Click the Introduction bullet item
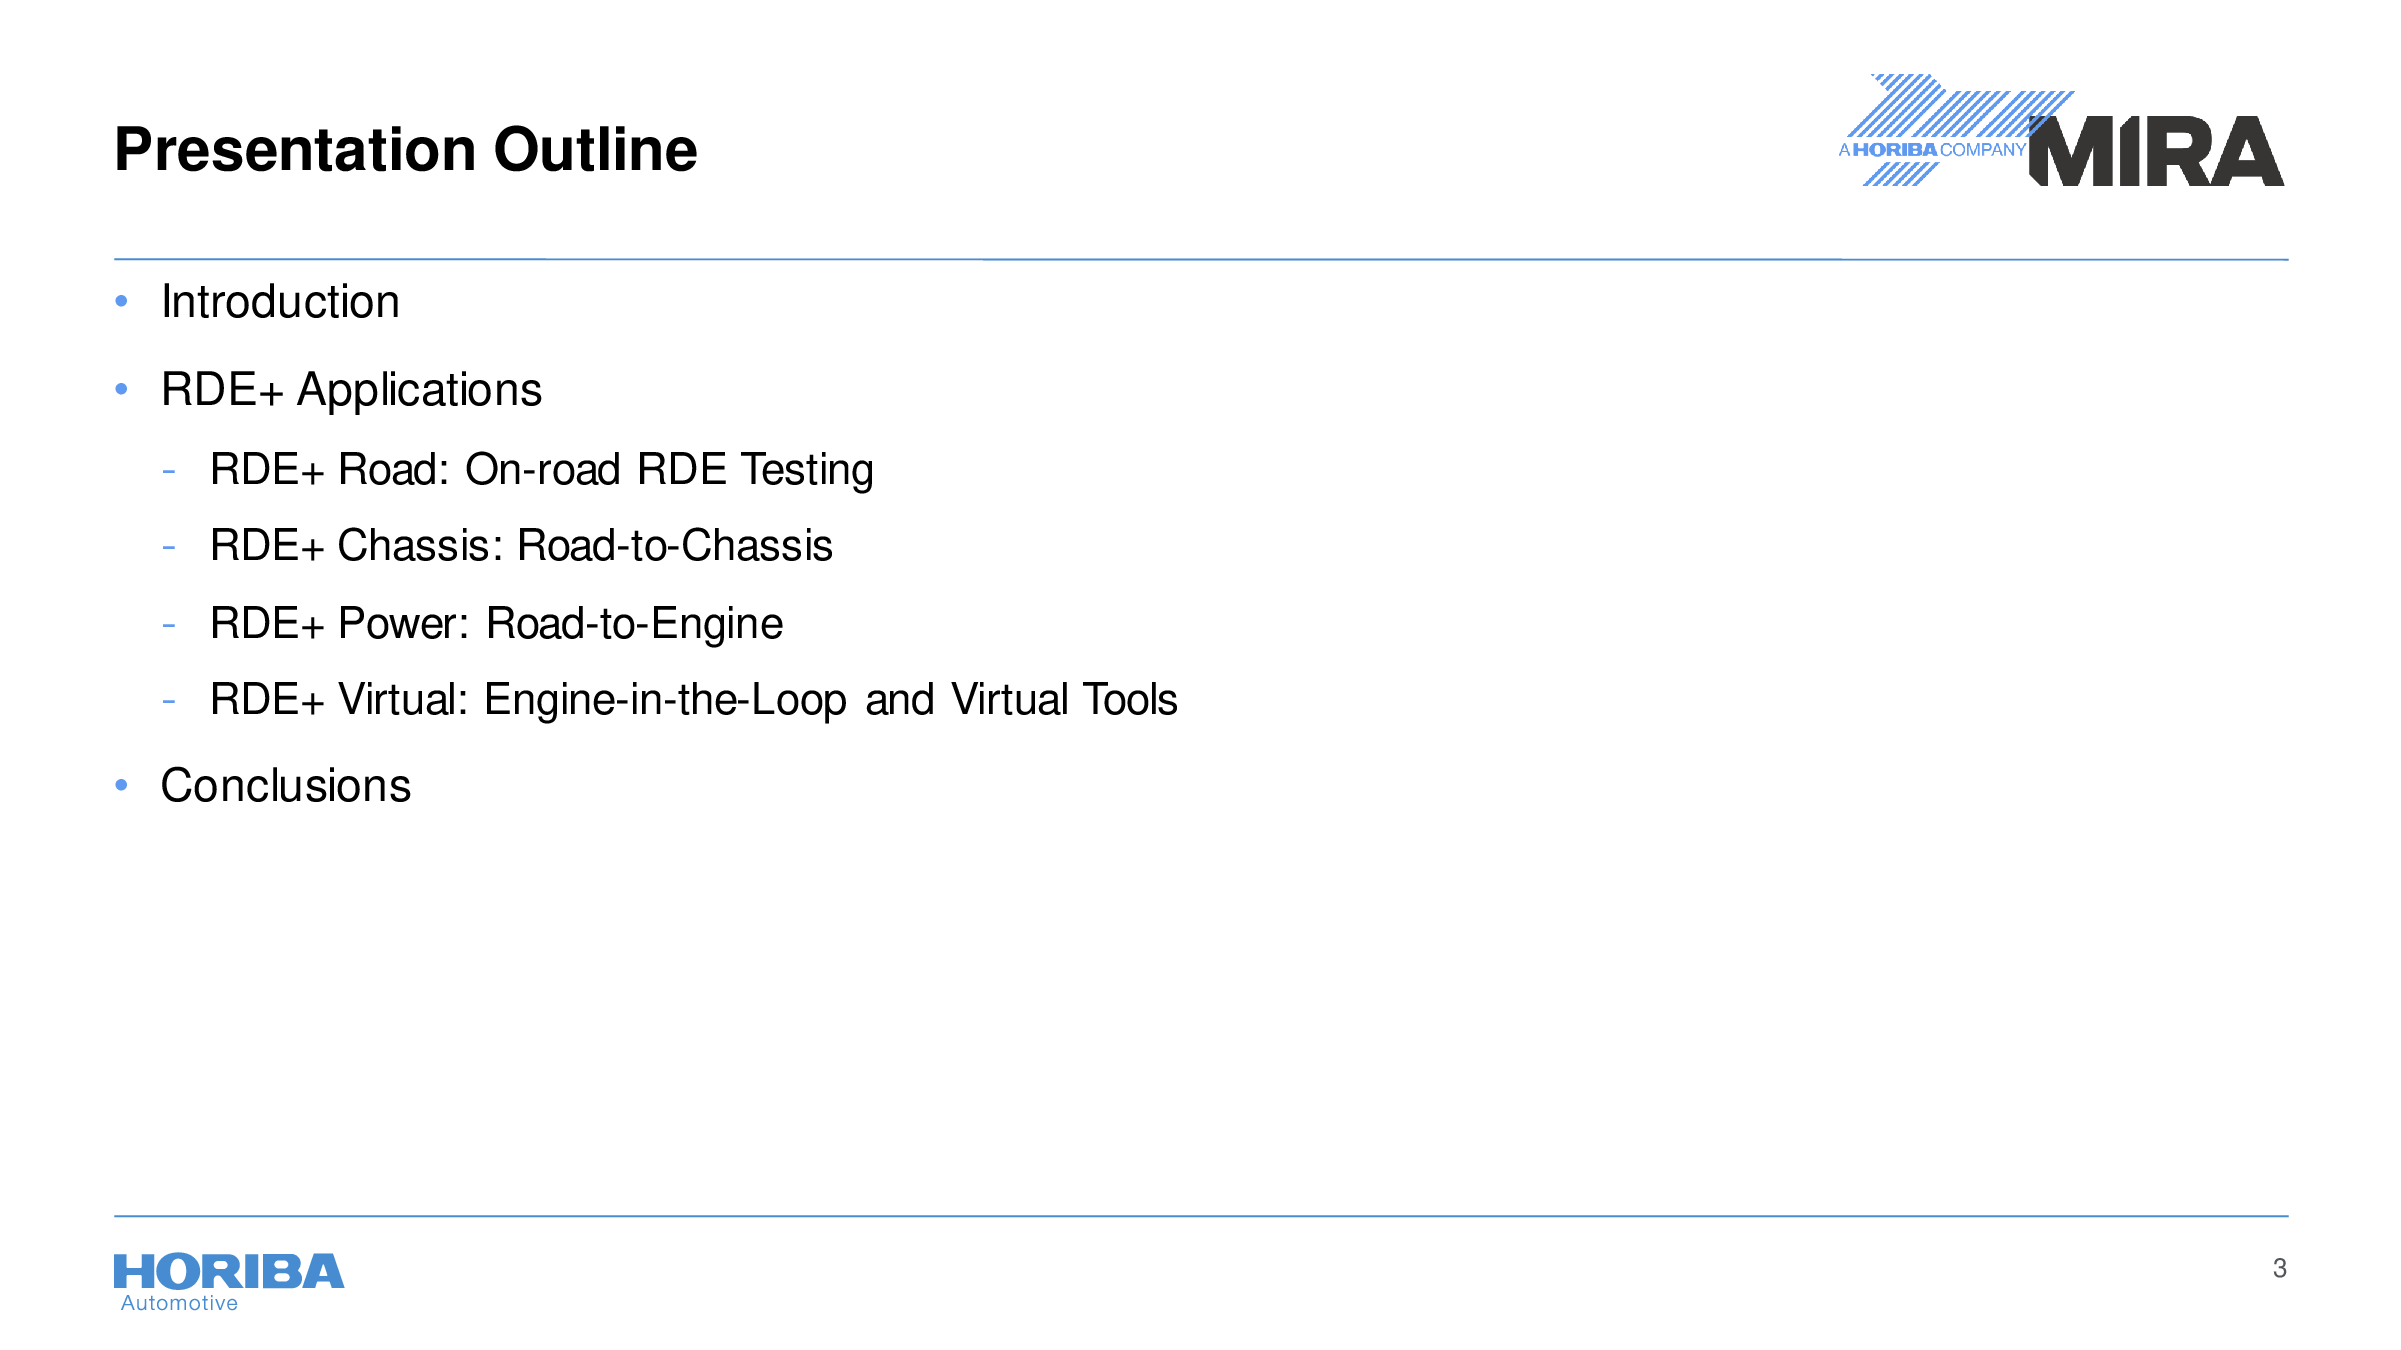 (x=280, y=302)
